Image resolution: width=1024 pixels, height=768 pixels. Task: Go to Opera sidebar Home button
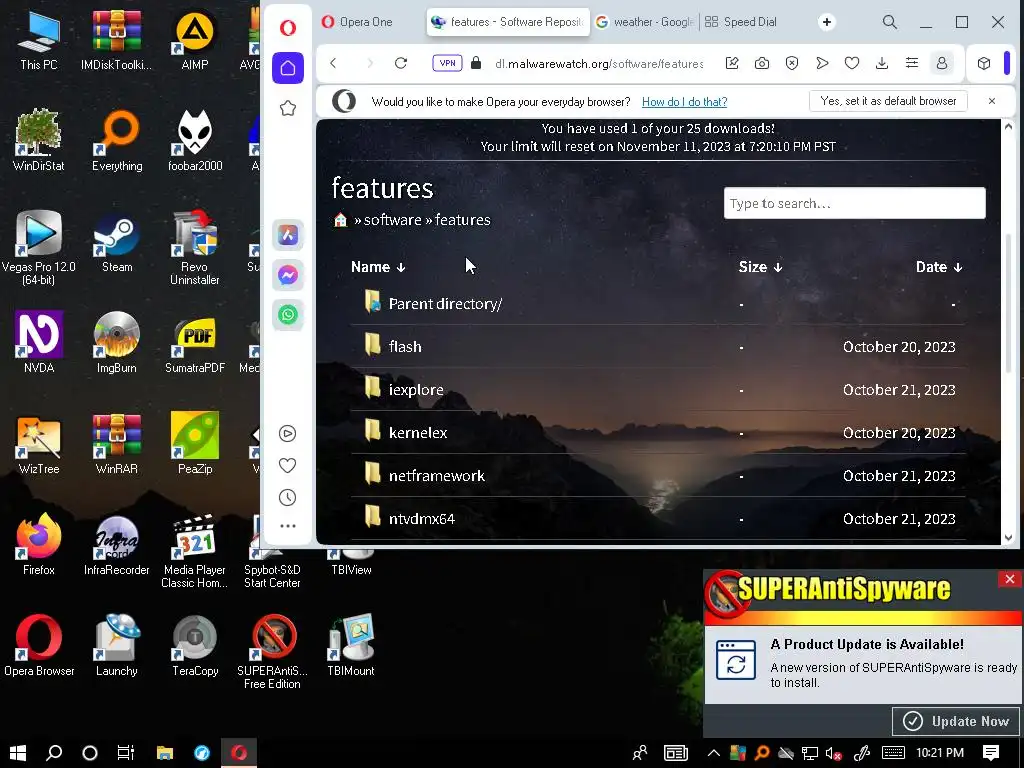pos(288,68)
